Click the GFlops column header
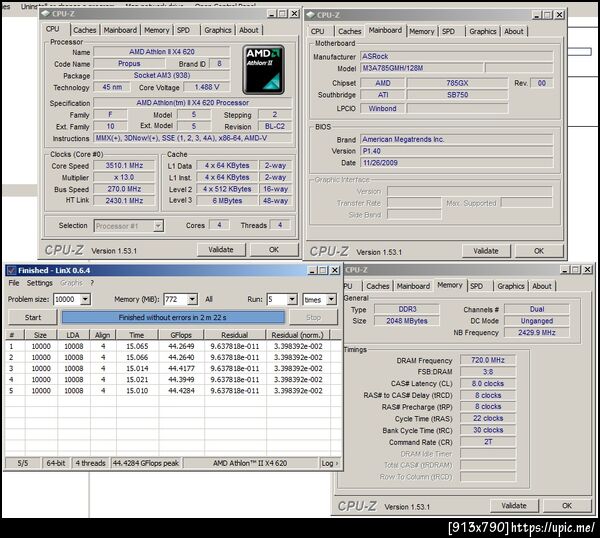 [181, 335]
